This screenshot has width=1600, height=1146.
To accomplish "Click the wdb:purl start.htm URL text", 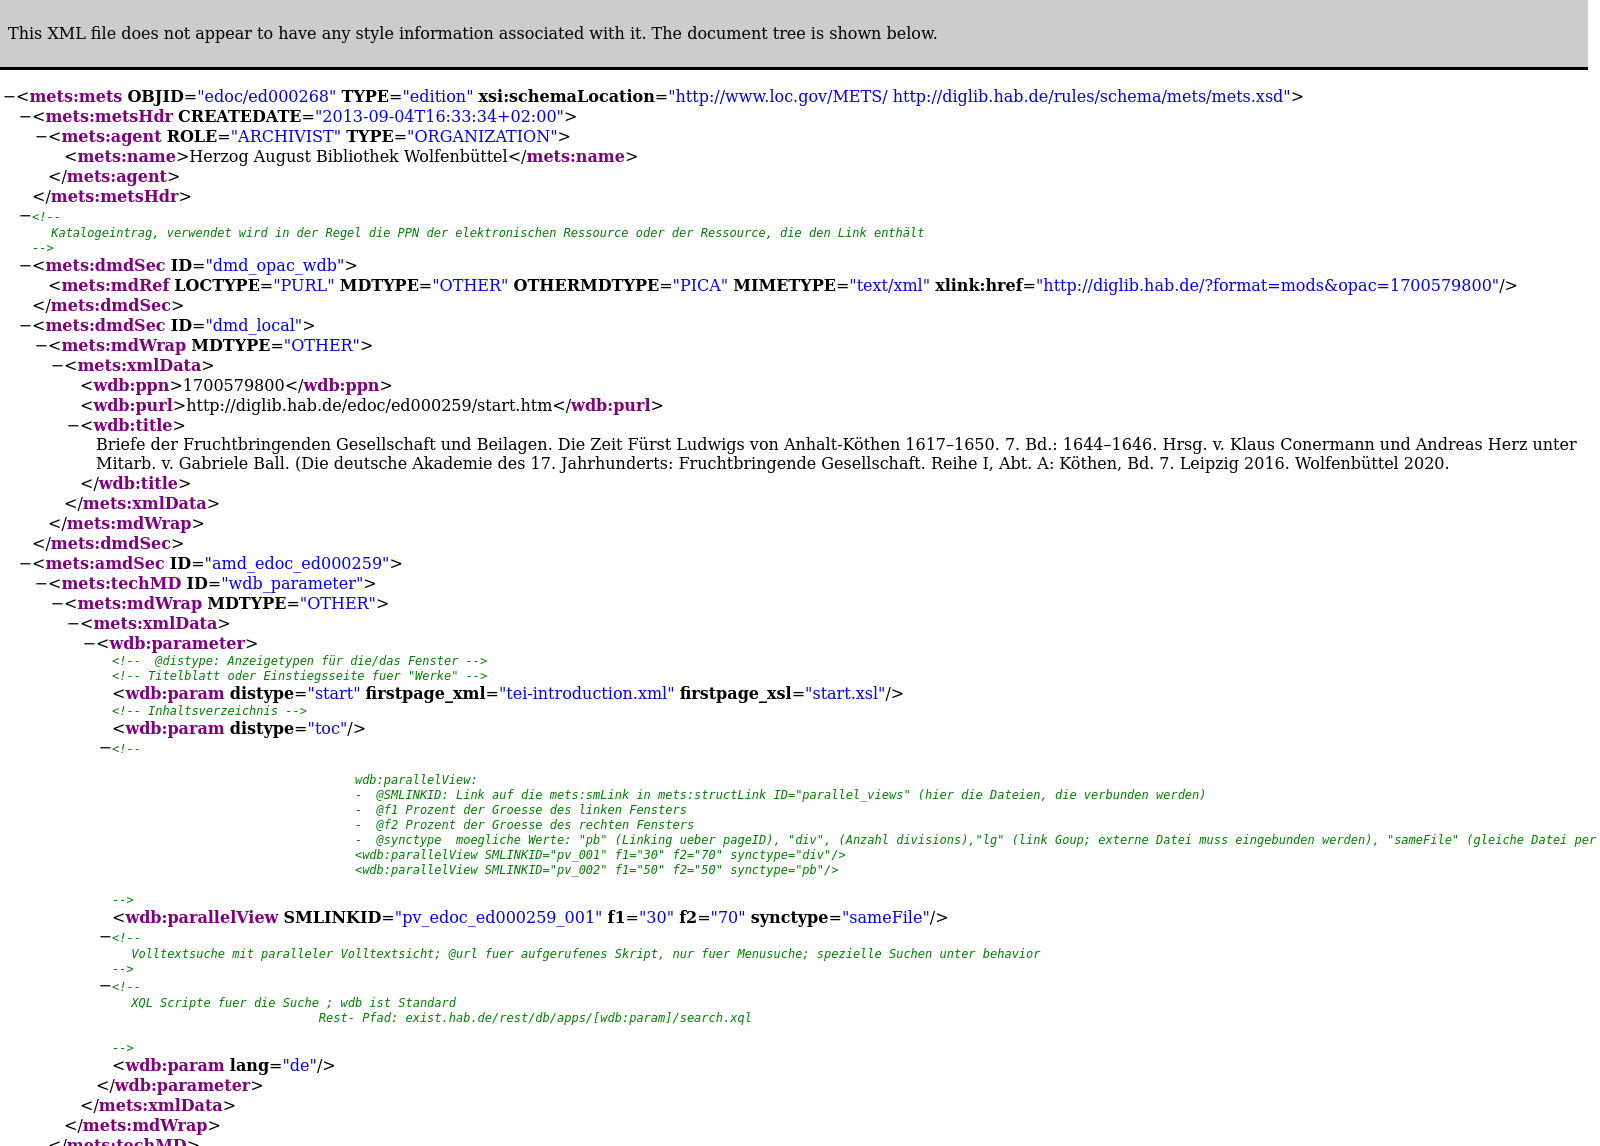I will (370, 406).
